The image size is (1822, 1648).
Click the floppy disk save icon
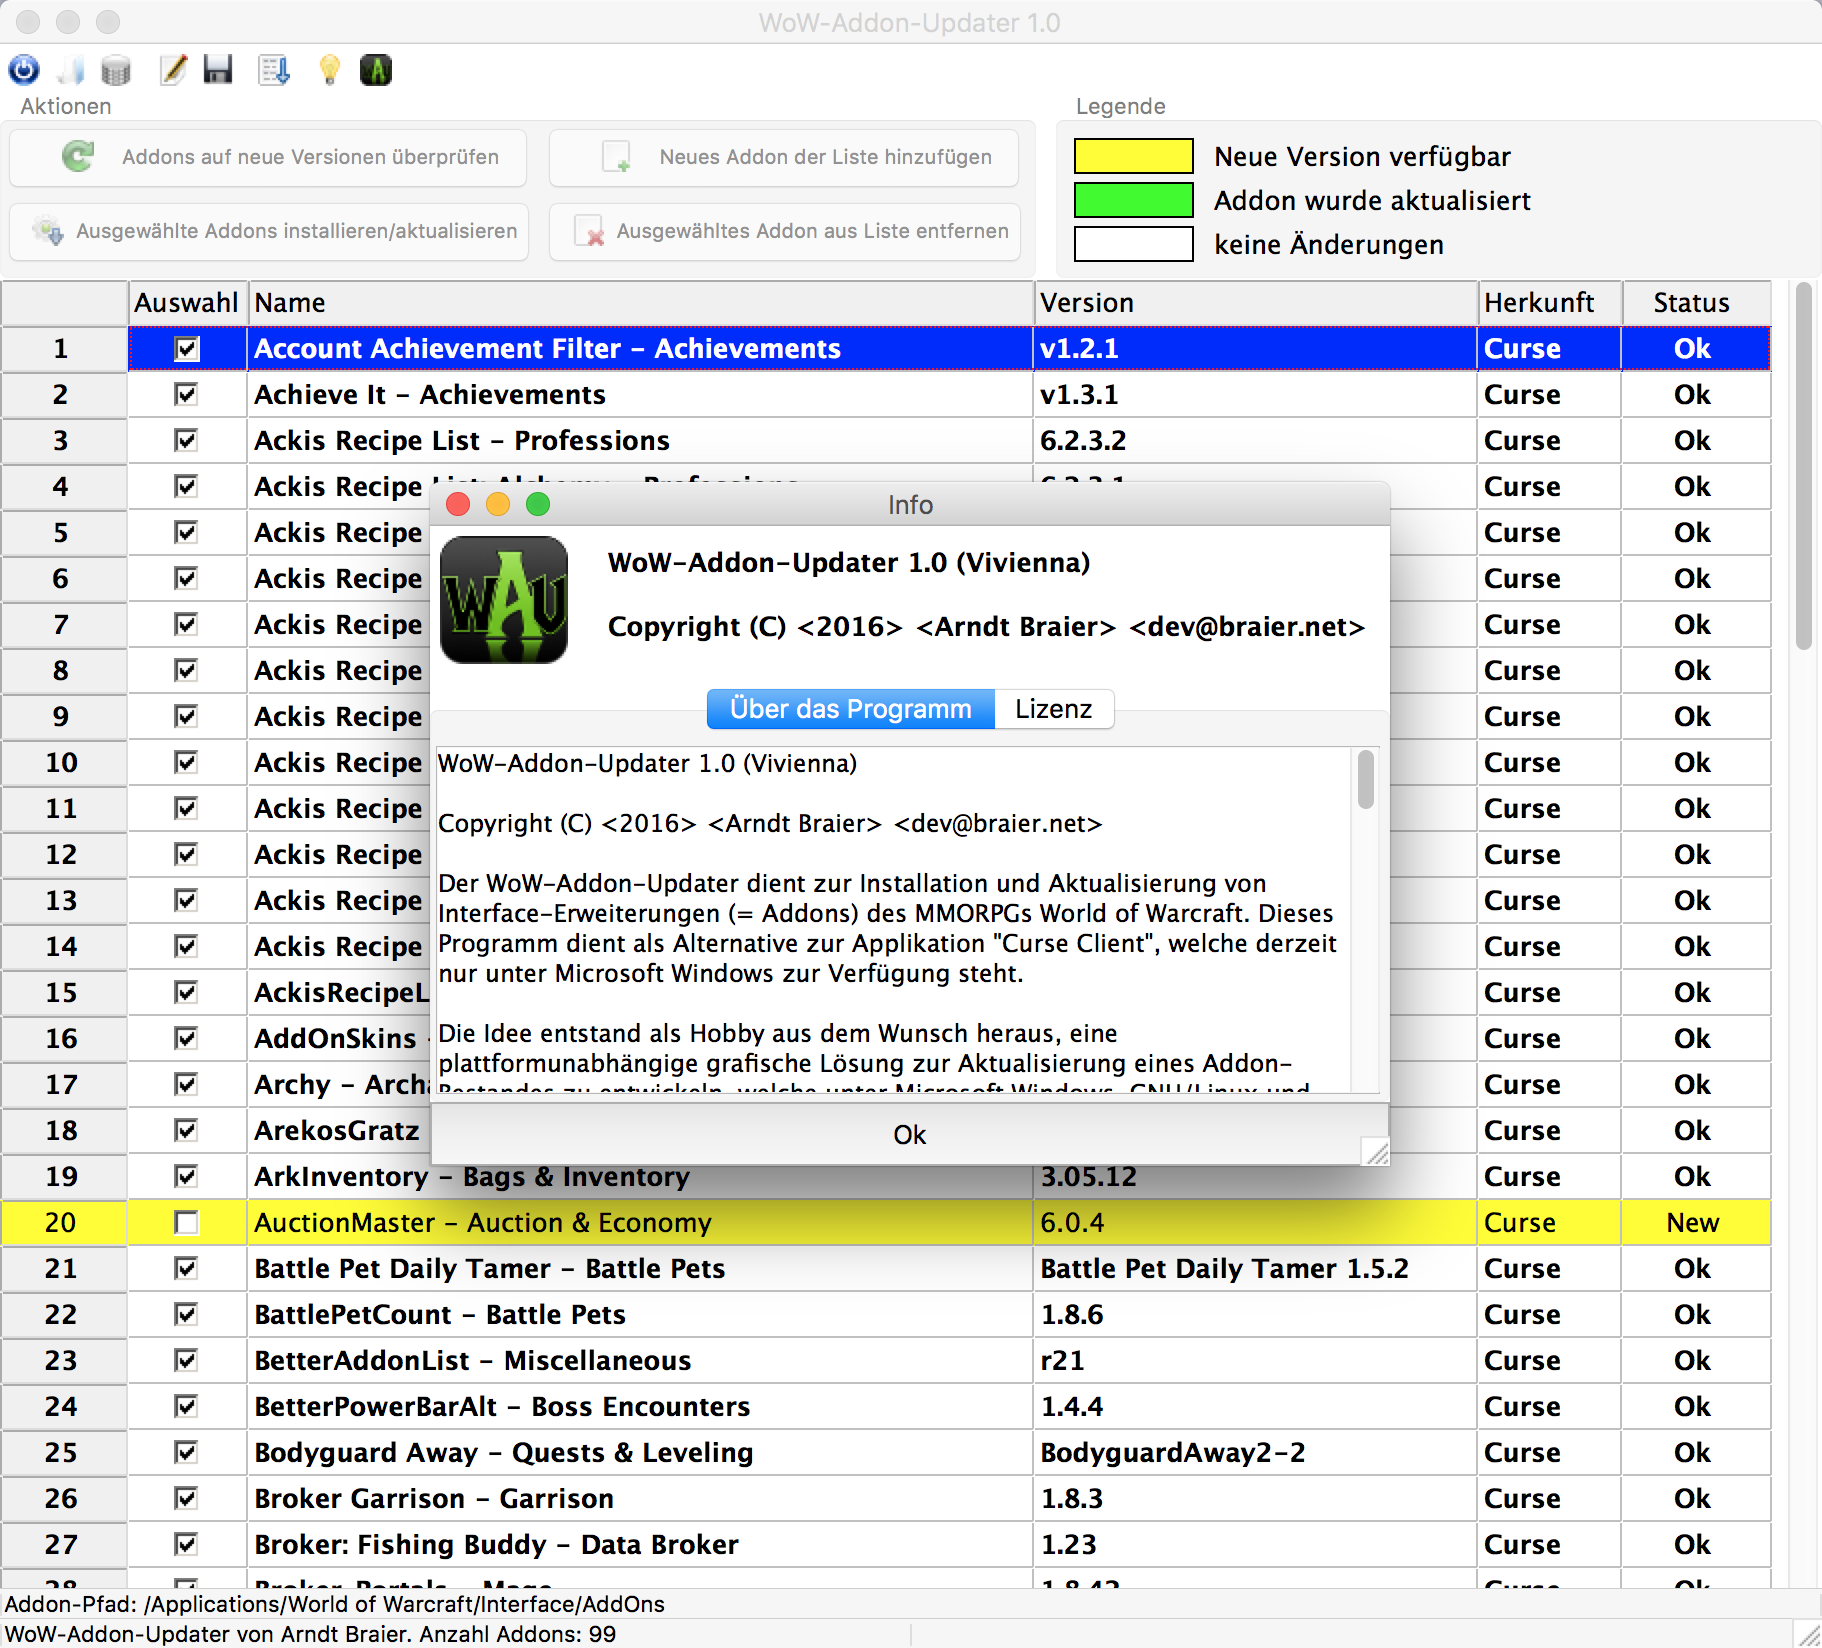(218, 70)
